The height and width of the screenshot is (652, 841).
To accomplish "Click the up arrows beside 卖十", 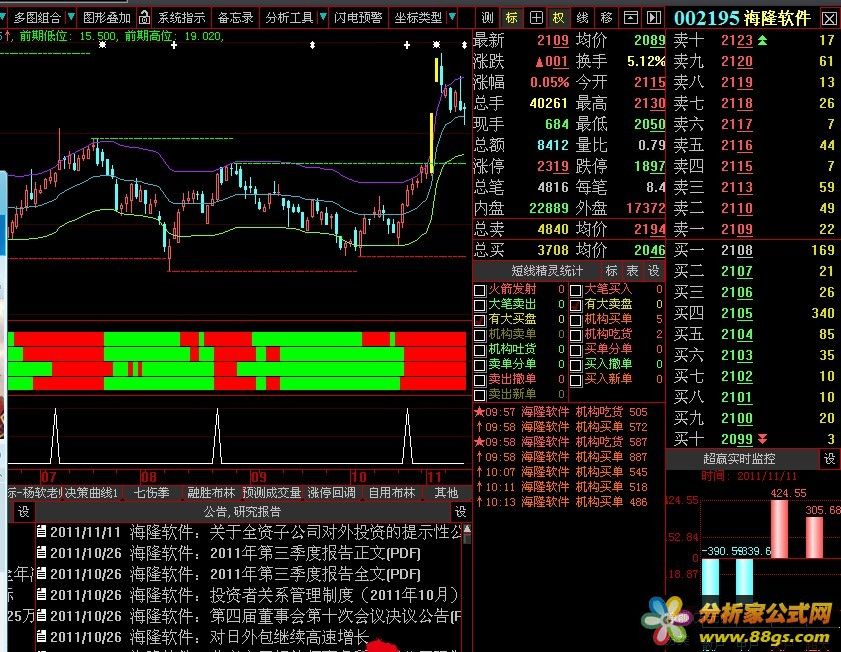I will click(762, 40).
